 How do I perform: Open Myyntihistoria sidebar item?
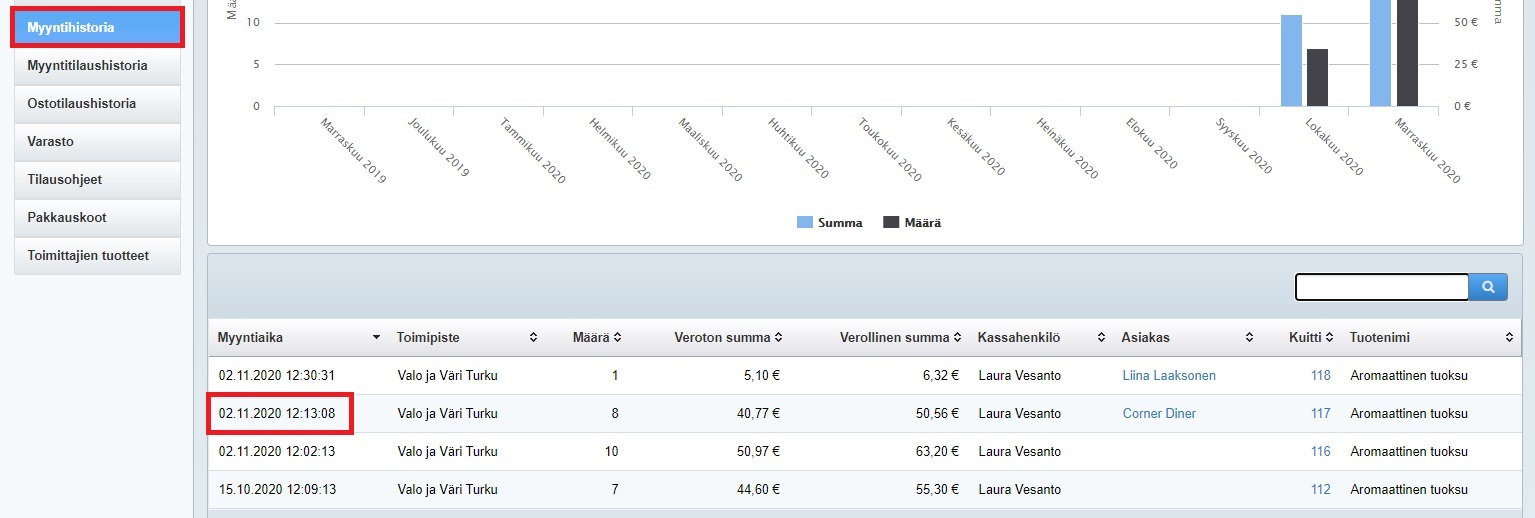pyautogui.click(x=97, y=28)
